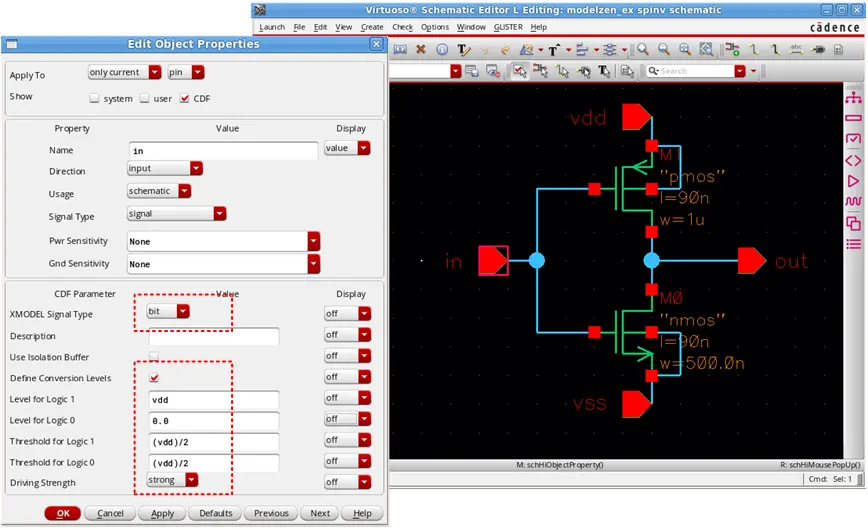
Task: Select the edit text label tool
Action: tap(463, 50)
